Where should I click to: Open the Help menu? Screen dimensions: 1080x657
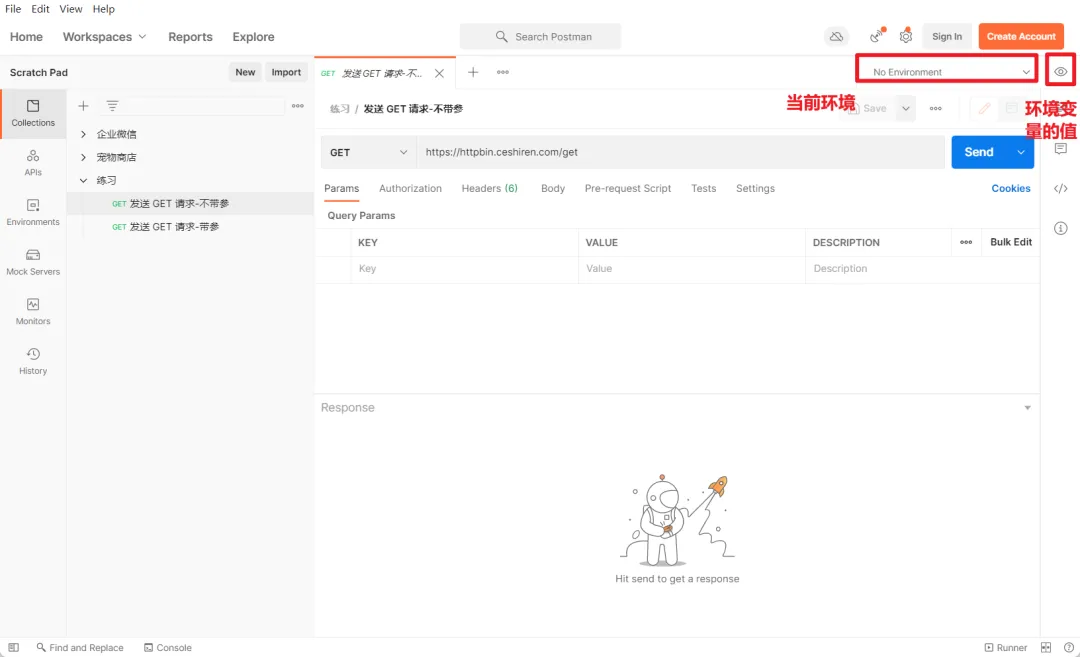(103, 9)
